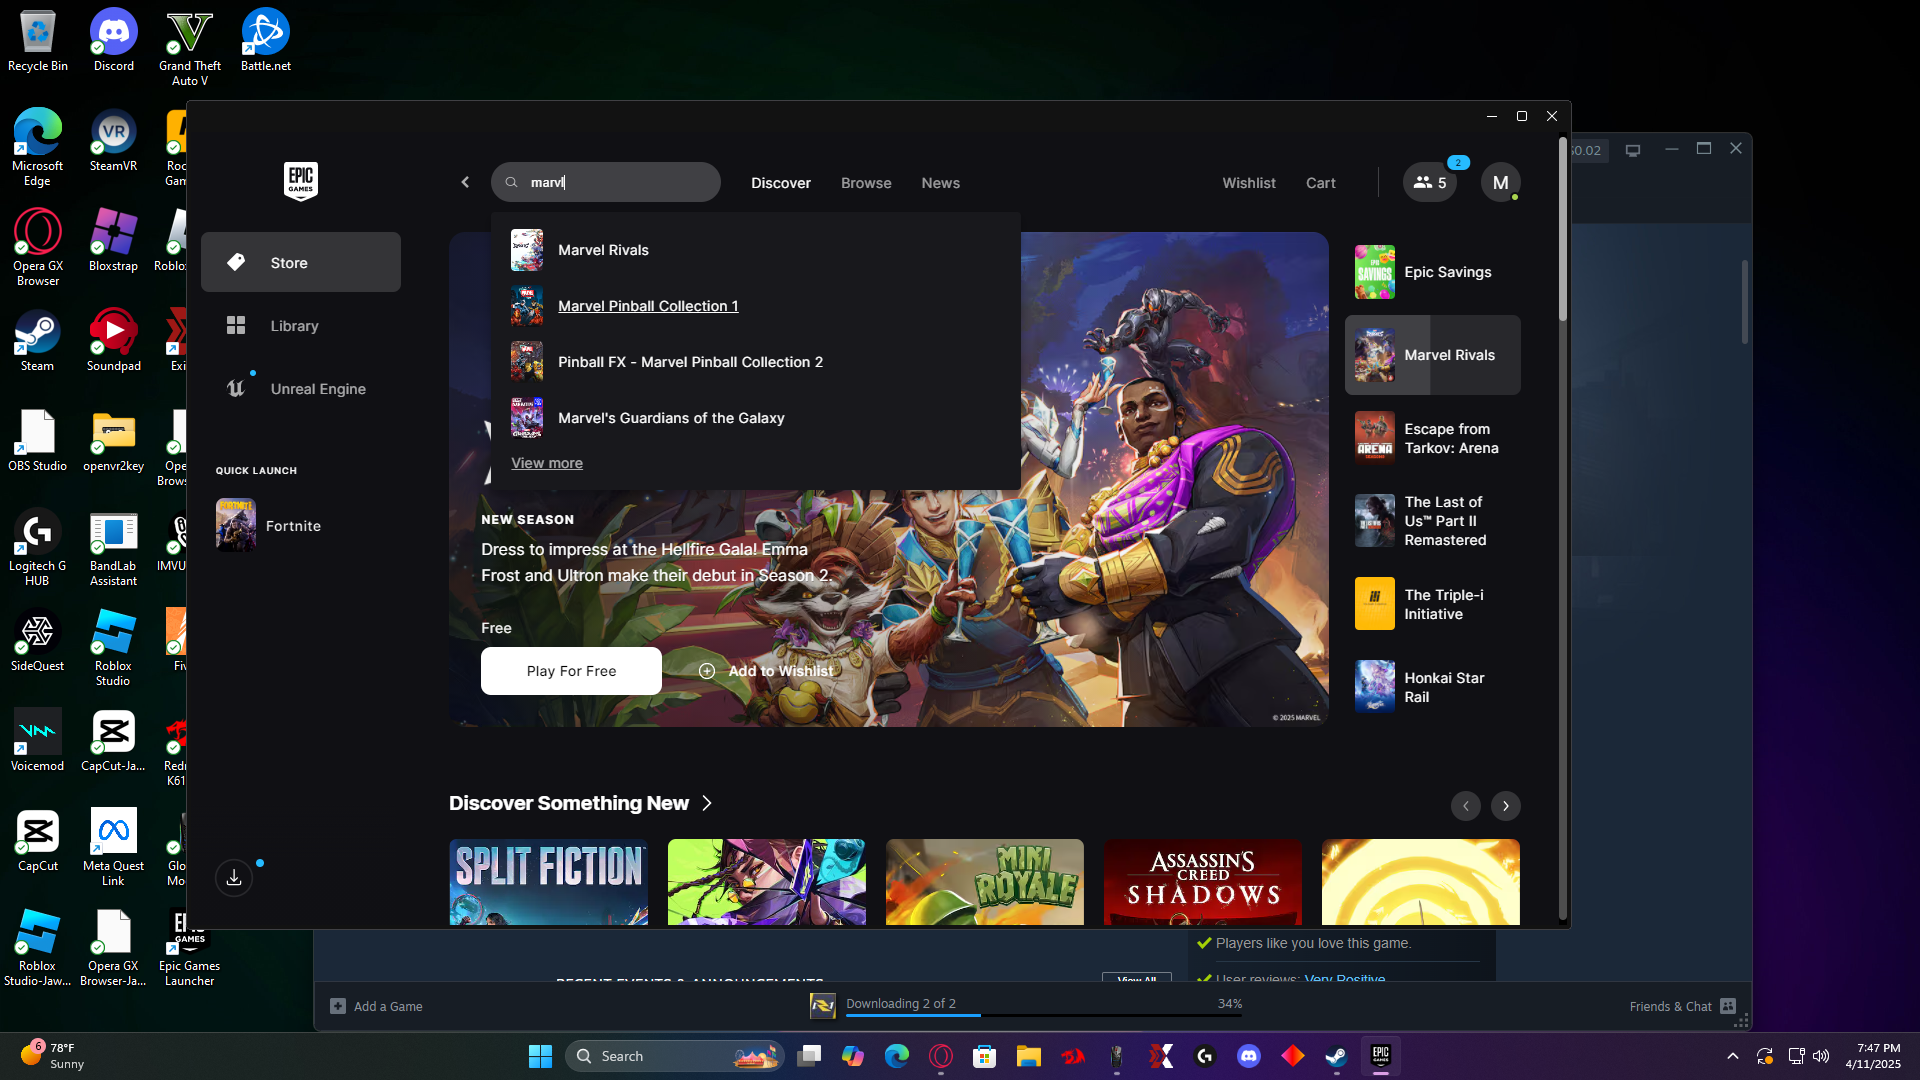Select Marvel's Guardians of the Galaxy suggestion
Screen dimensions: 1920x1080
point(756,418)
